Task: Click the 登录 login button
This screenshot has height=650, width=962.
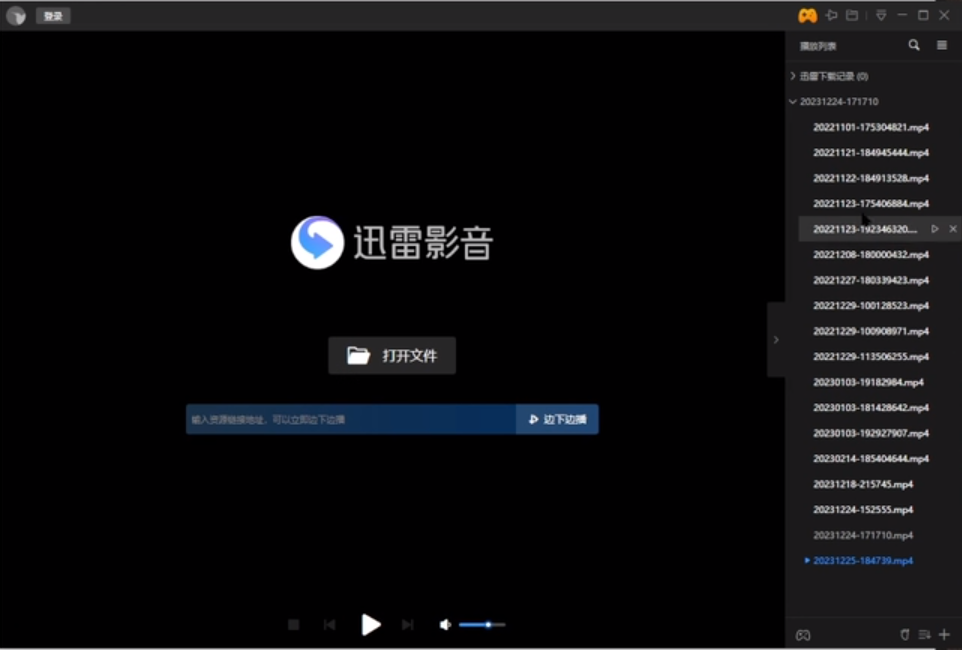Action: click(x=53, y=16)
